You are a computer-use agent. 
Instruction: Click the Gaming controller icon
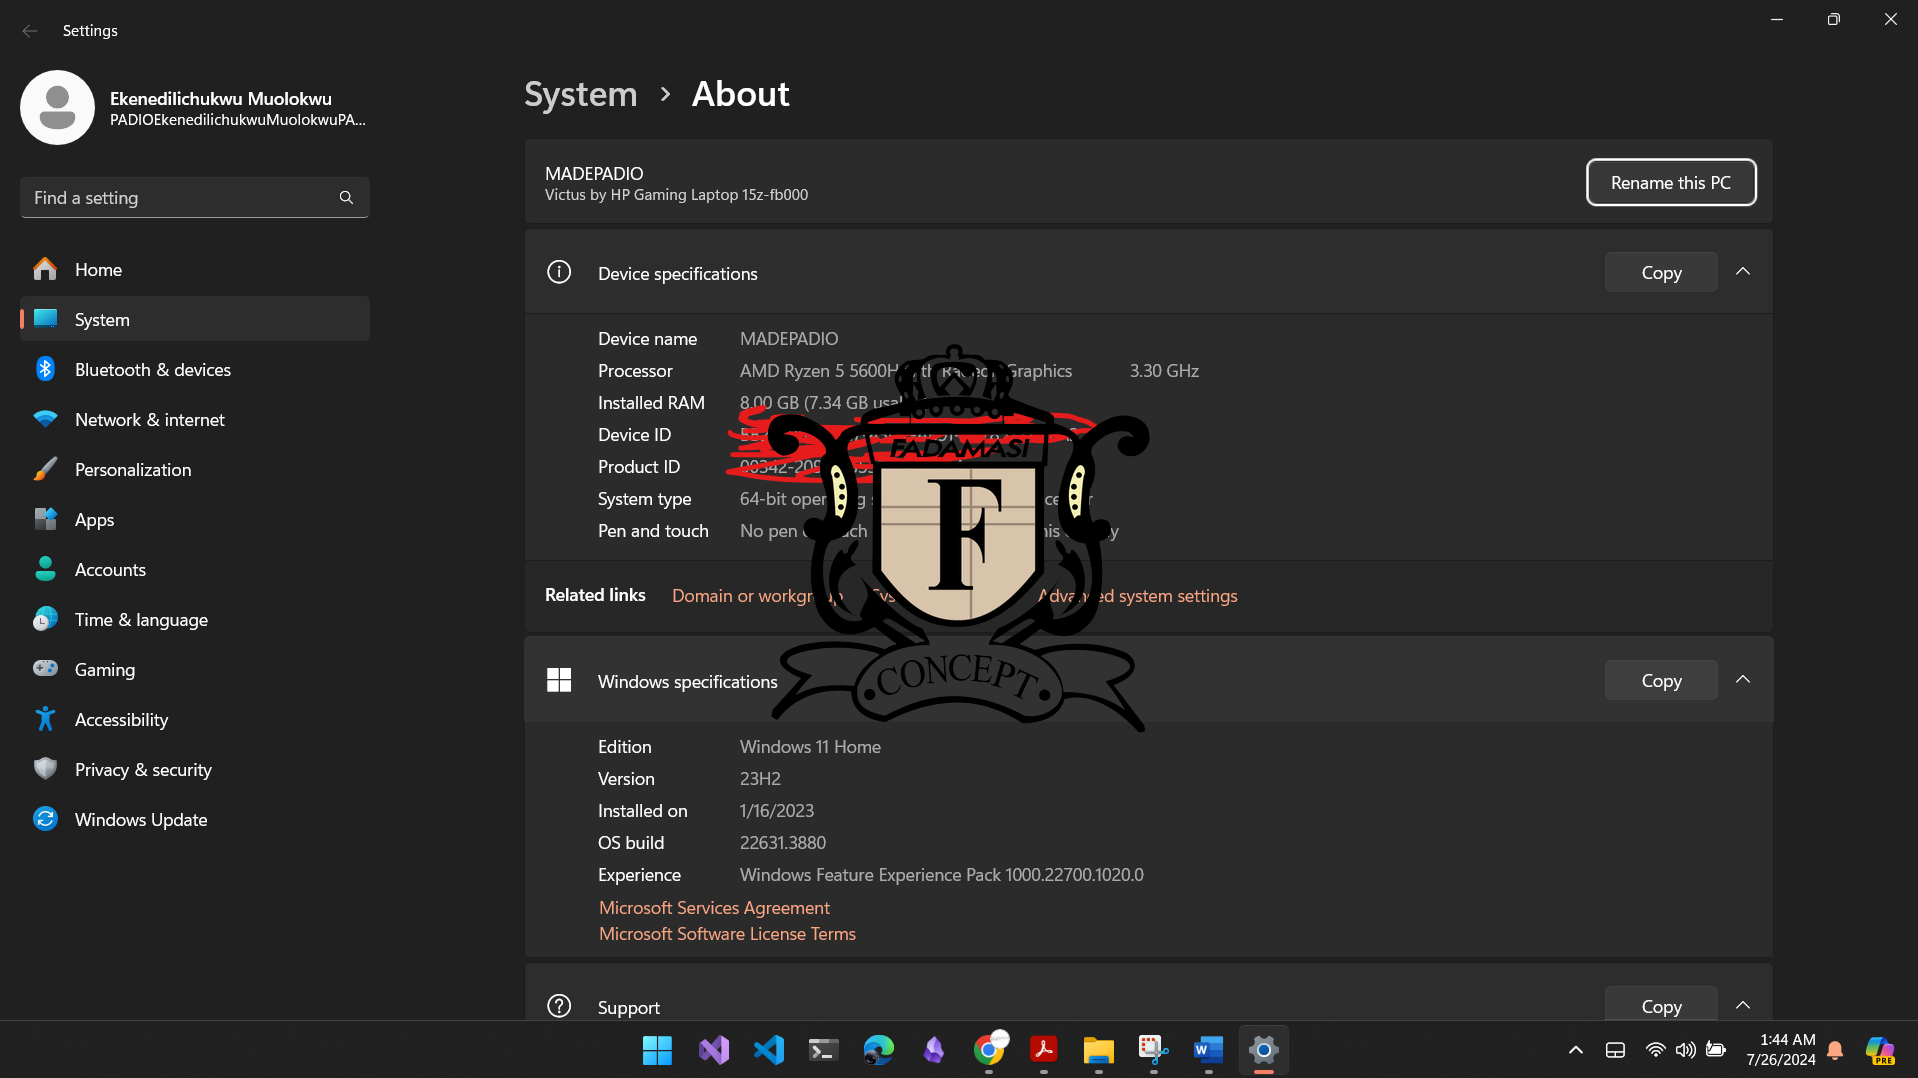click(45, 669)
